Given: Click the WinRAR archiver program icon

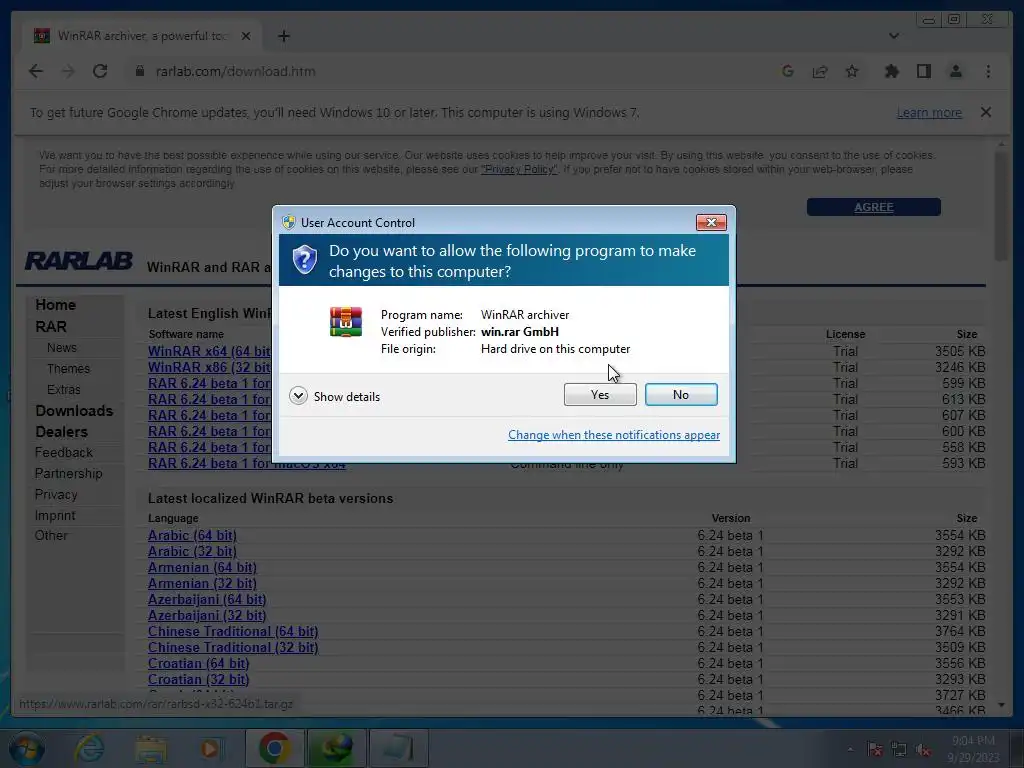Looking at the screenshot, I should point(345,321).
